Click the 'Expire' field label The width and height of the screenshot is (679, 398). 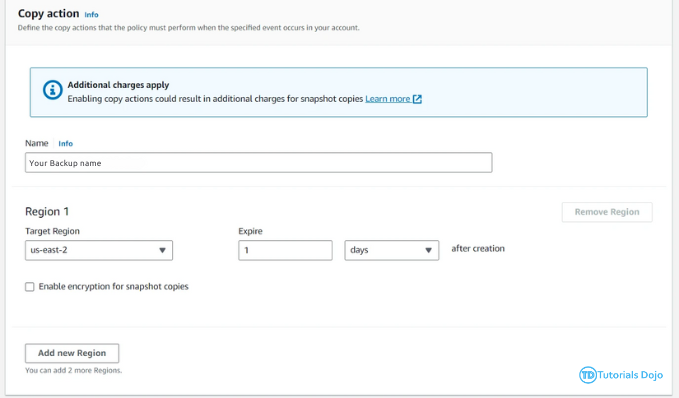pyautogui.click(x=250, y=231)
